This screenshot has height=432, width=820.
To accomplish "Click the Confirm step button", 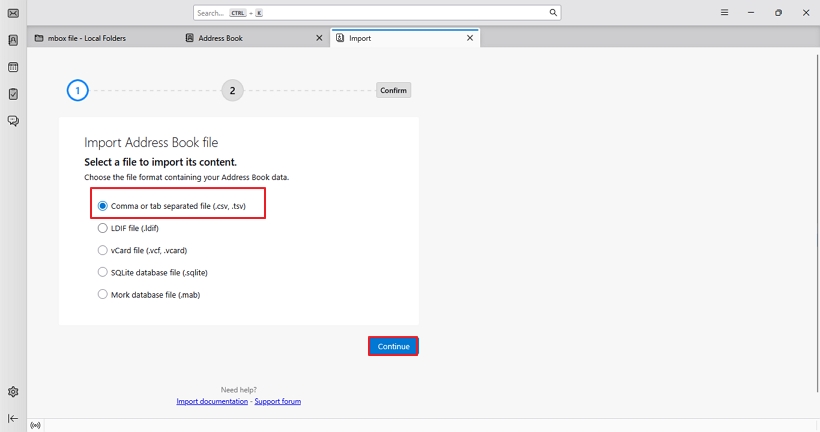I will [393, 90].
